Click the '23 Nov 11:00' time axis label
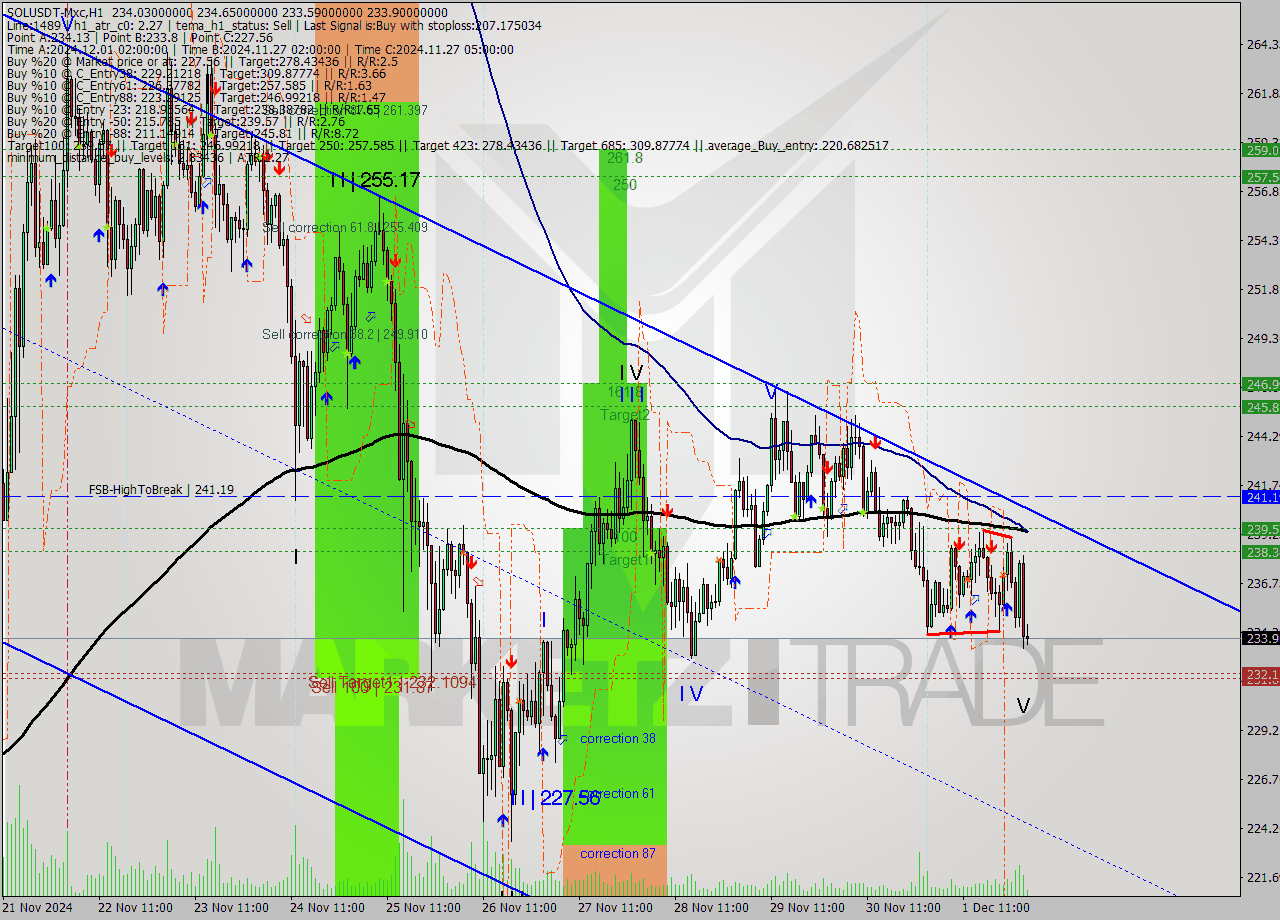This screenshot has width=1280, height=920. point(230,908)
